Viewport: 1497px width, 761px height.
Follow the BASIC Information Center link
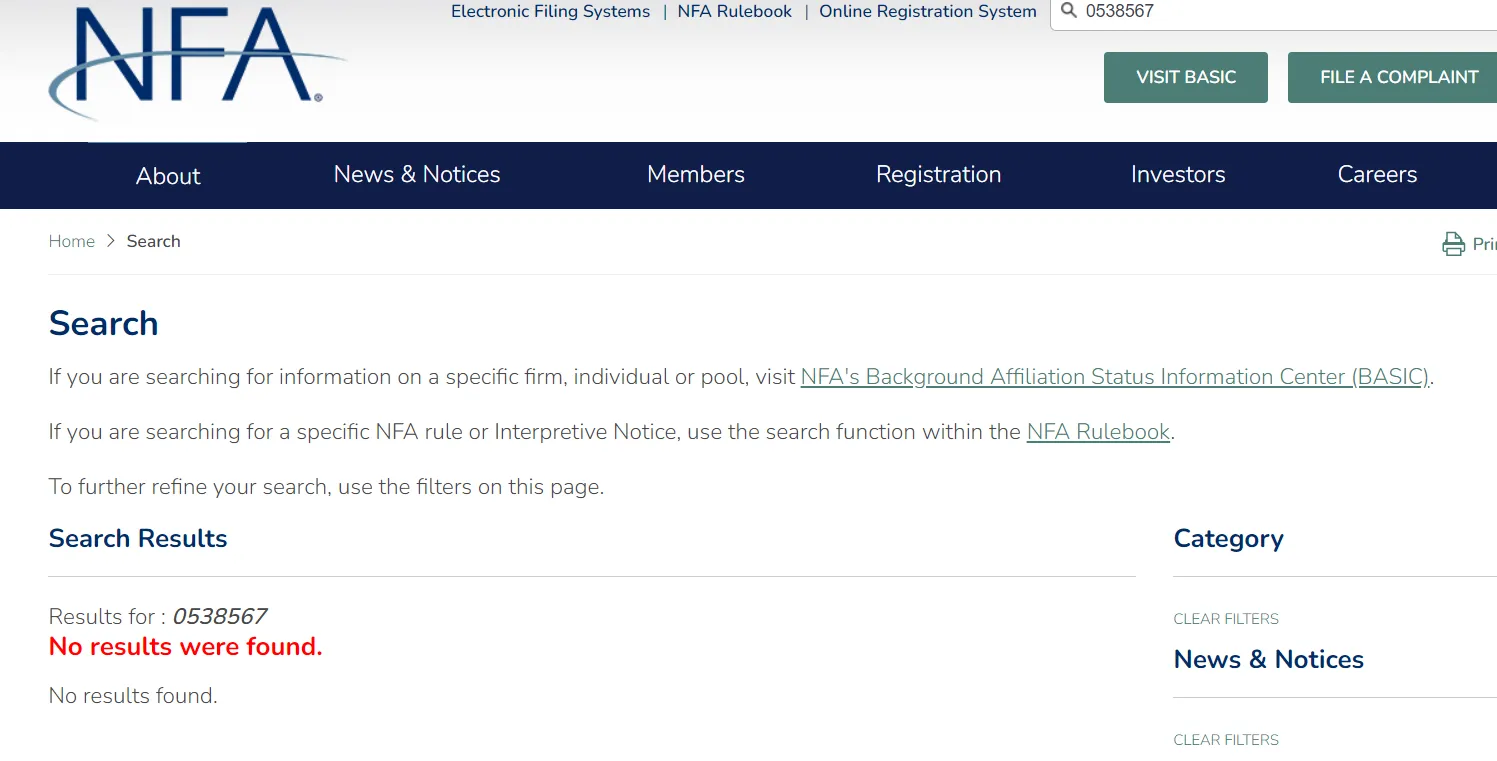coord(1115,377)
